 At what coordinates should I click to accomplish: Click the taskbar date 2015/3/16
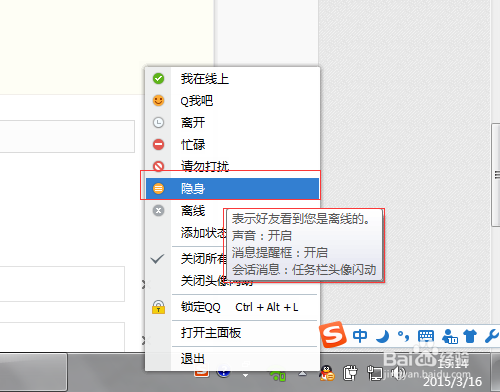[452, 381]
